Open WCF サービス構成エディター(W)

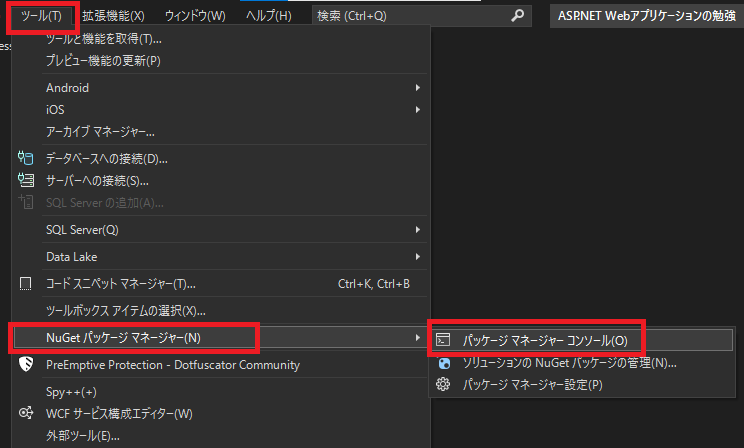(119, 414)
